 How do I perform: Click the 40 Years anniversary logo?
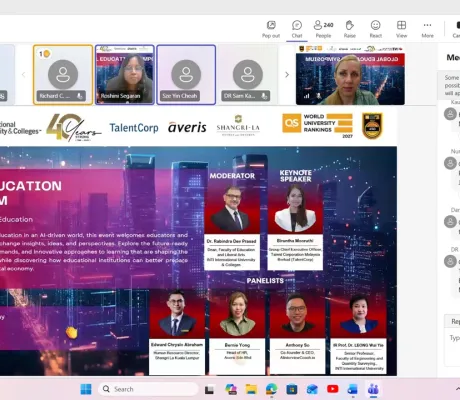pyautogui.click(x=73, y=128)
